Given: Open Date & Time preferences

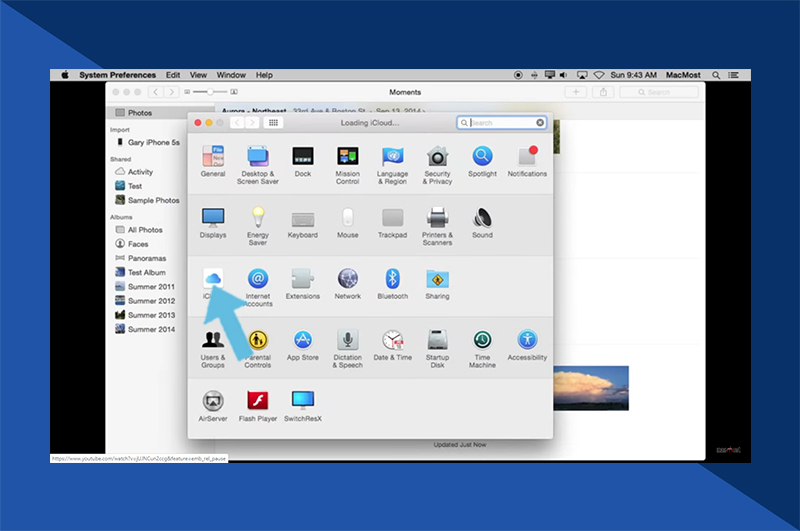Looking at the screenshot, I should [392, 345].
